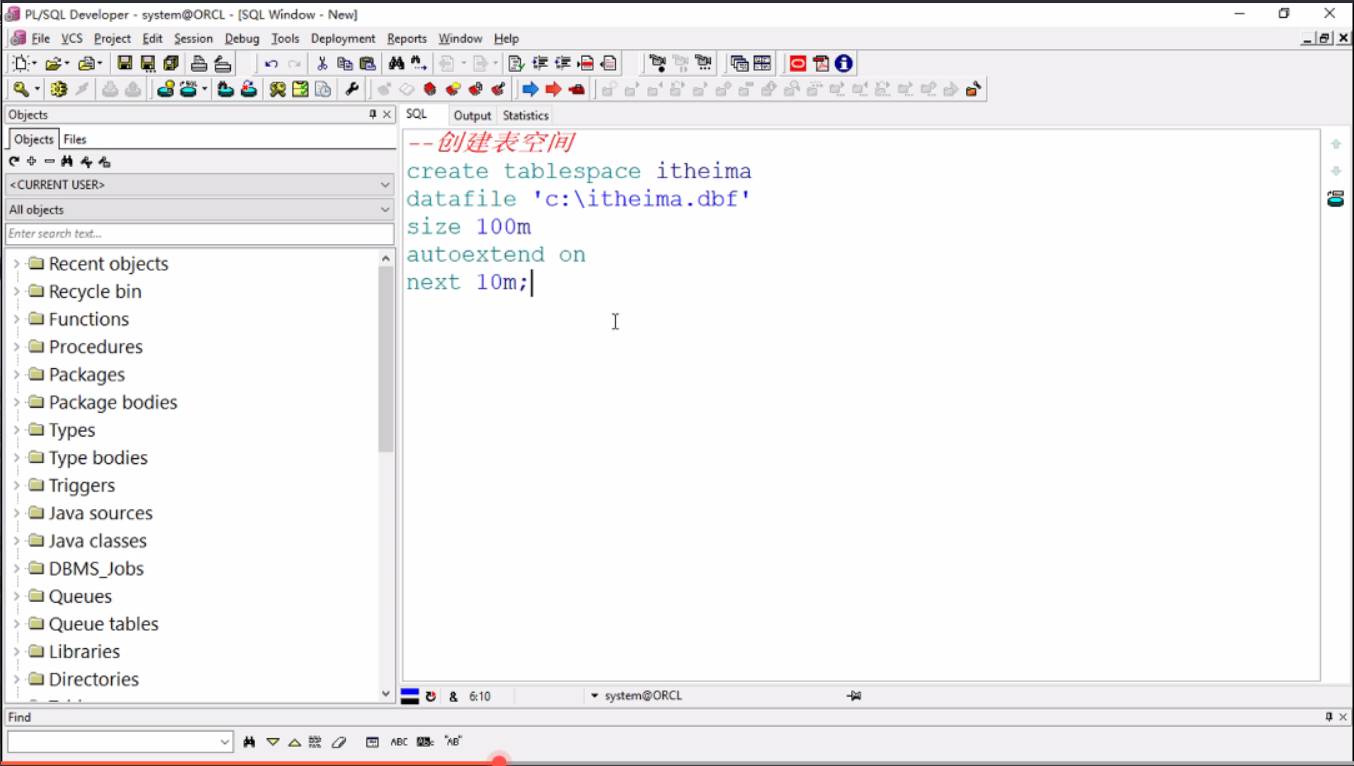
Task: Open the system@ORCL connection dropdown arrow
Action: [x=594, y=696]
